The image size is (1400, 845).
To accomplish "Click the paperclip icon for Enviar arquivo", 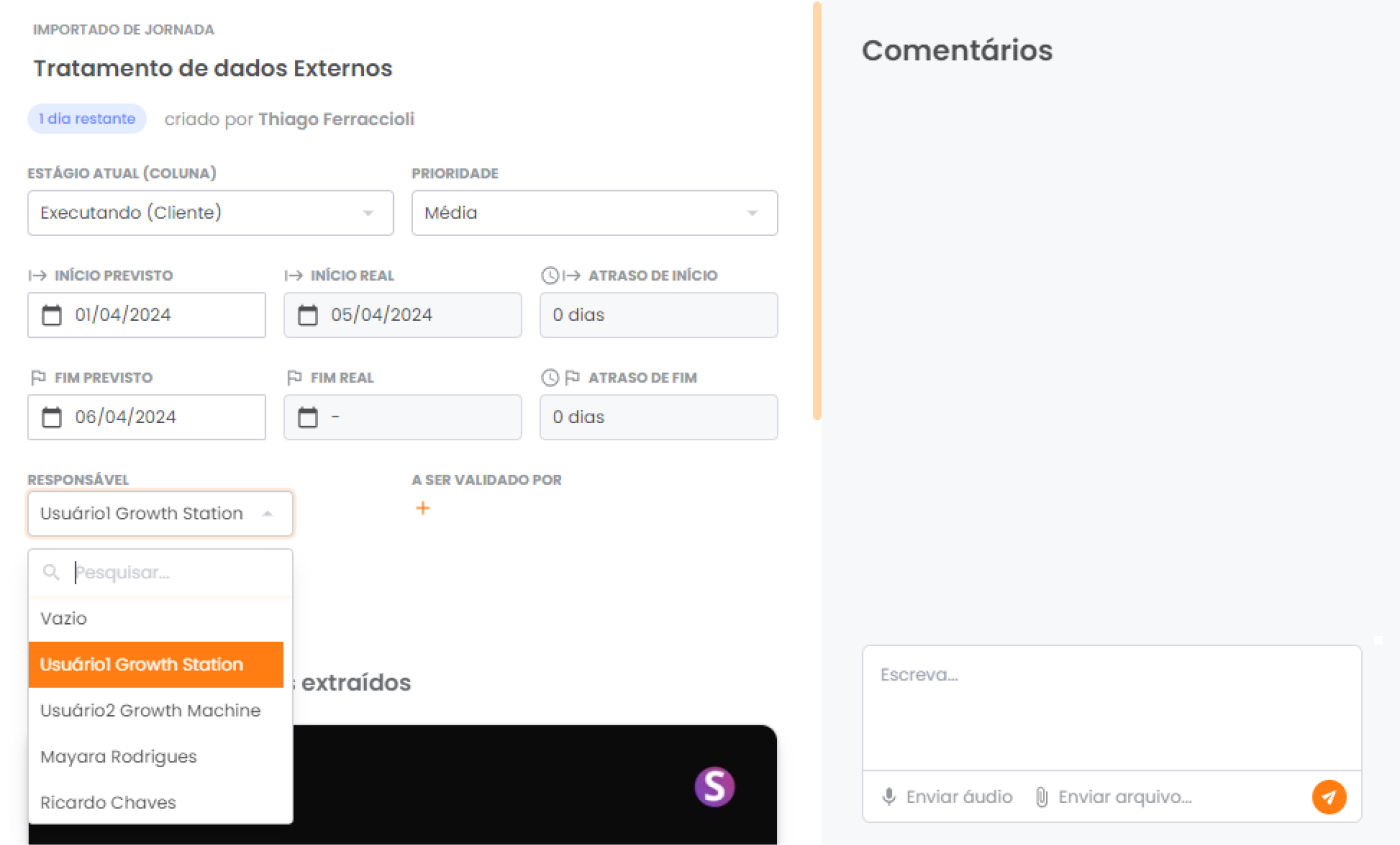I will point(1041,797).
